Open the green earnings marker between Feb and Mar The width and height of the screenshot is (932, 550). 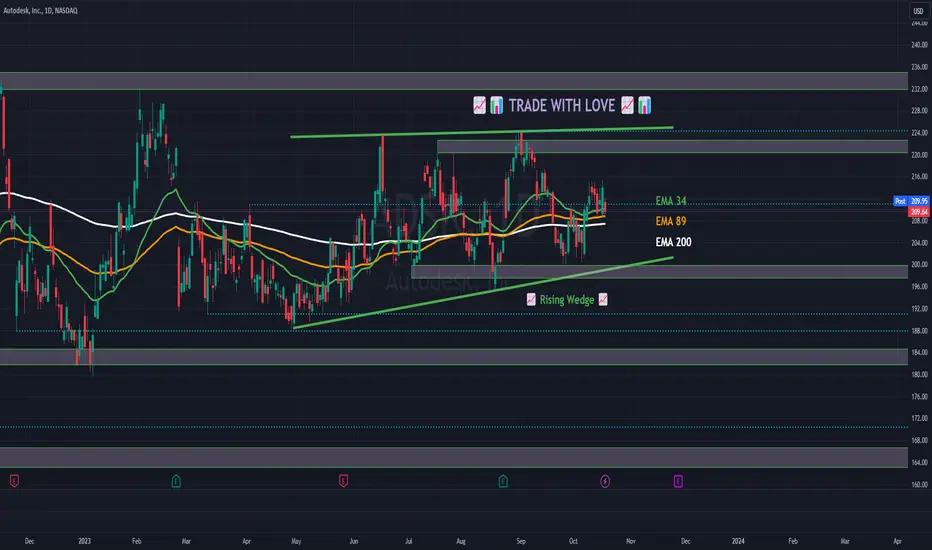point(176,481)
